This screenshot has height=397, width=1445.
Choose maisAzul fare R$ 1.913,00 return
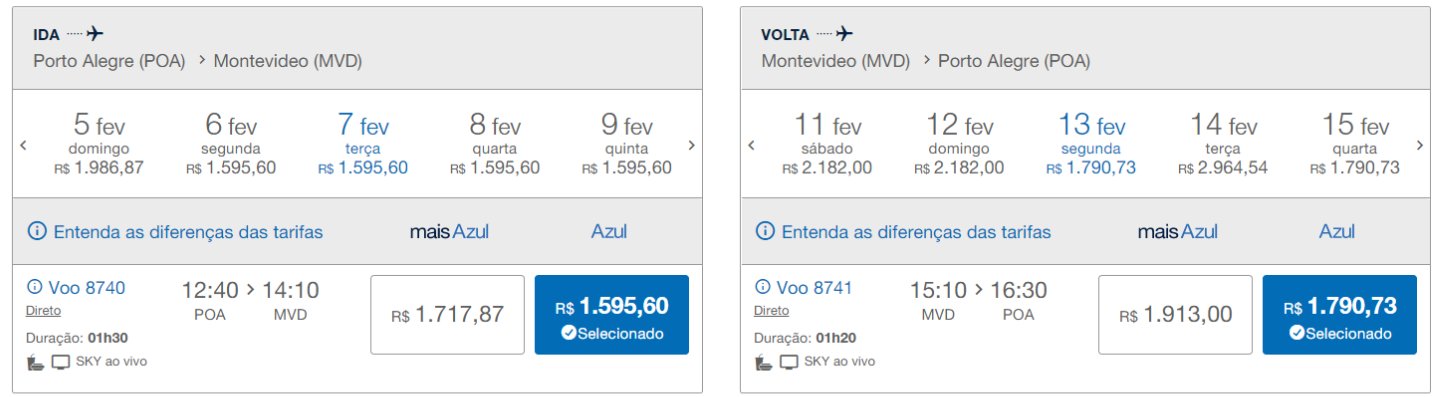click(x=1175, y=315)
